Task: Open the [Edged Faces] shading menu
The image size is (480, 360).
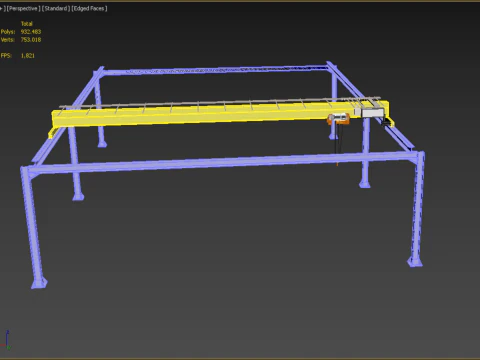Action: (89, 8)
